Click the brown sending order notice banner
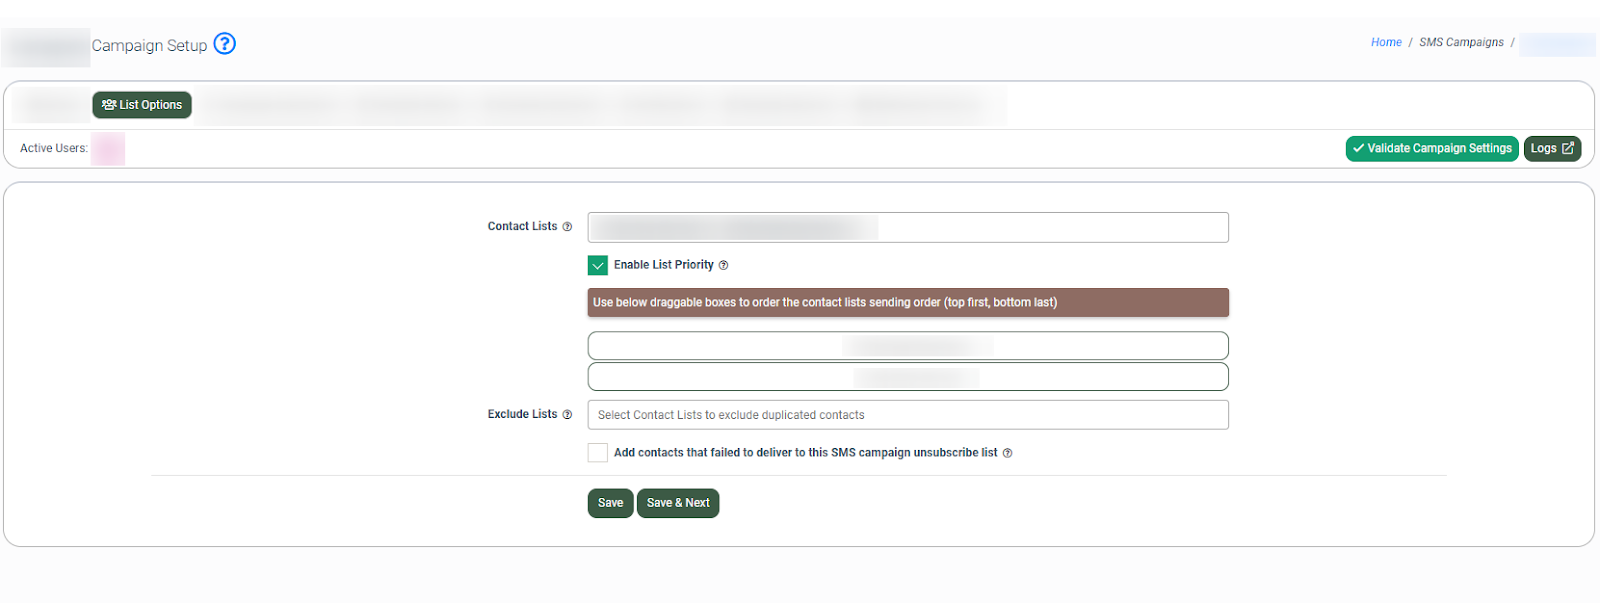 pos(907,302)
